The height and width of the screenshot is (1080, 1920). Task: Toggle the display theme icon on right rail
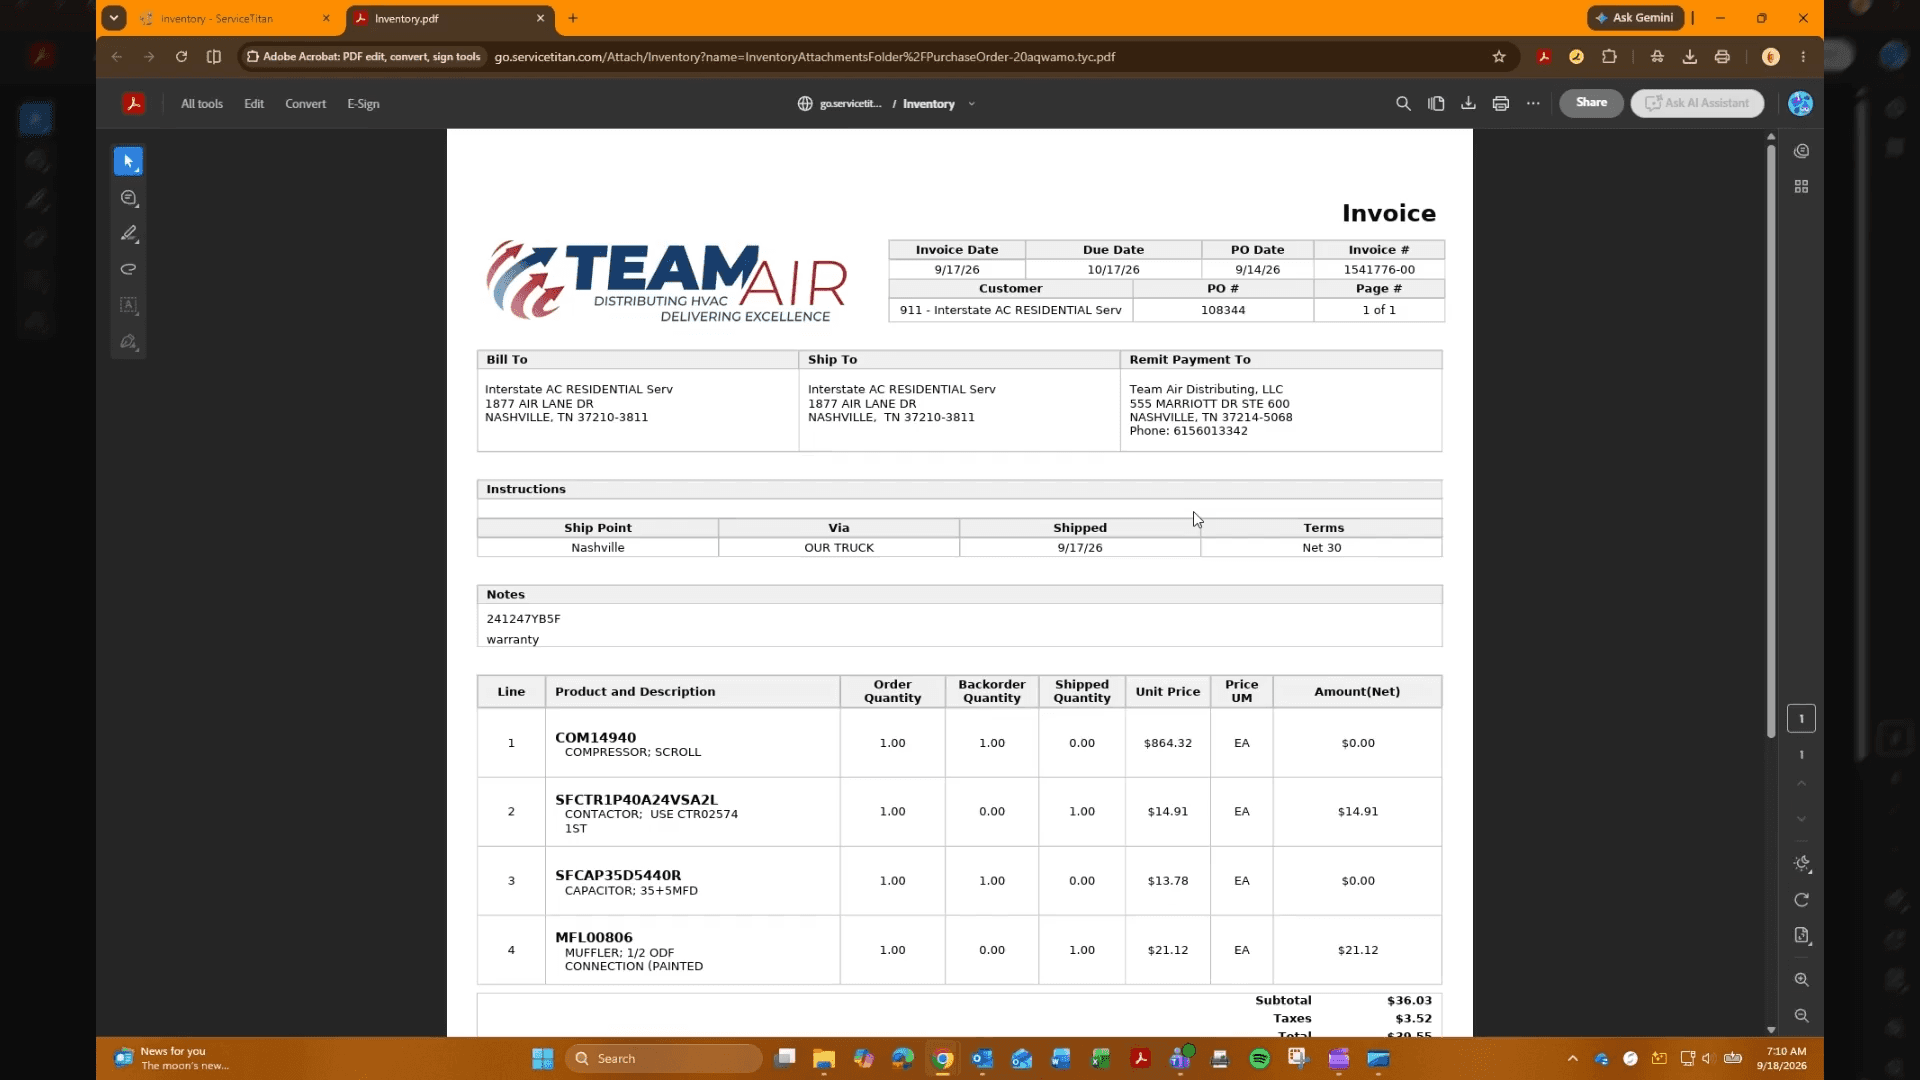coord(1802,863)
